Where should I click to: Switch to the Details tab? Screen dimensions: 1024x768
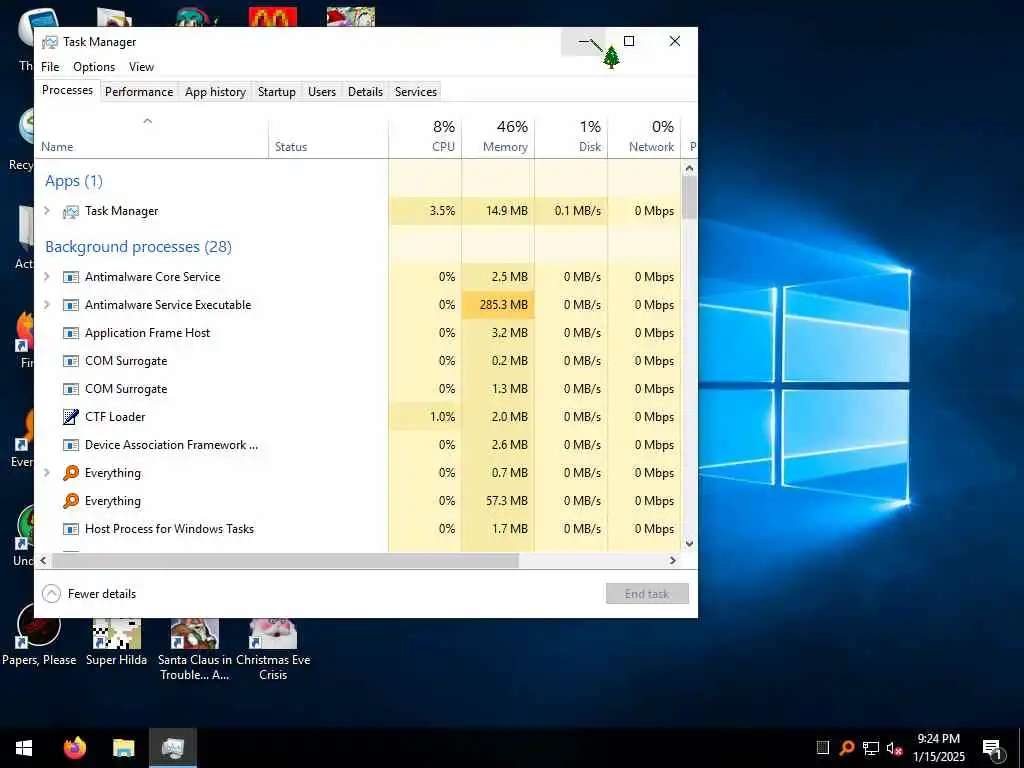coord(365,92)
